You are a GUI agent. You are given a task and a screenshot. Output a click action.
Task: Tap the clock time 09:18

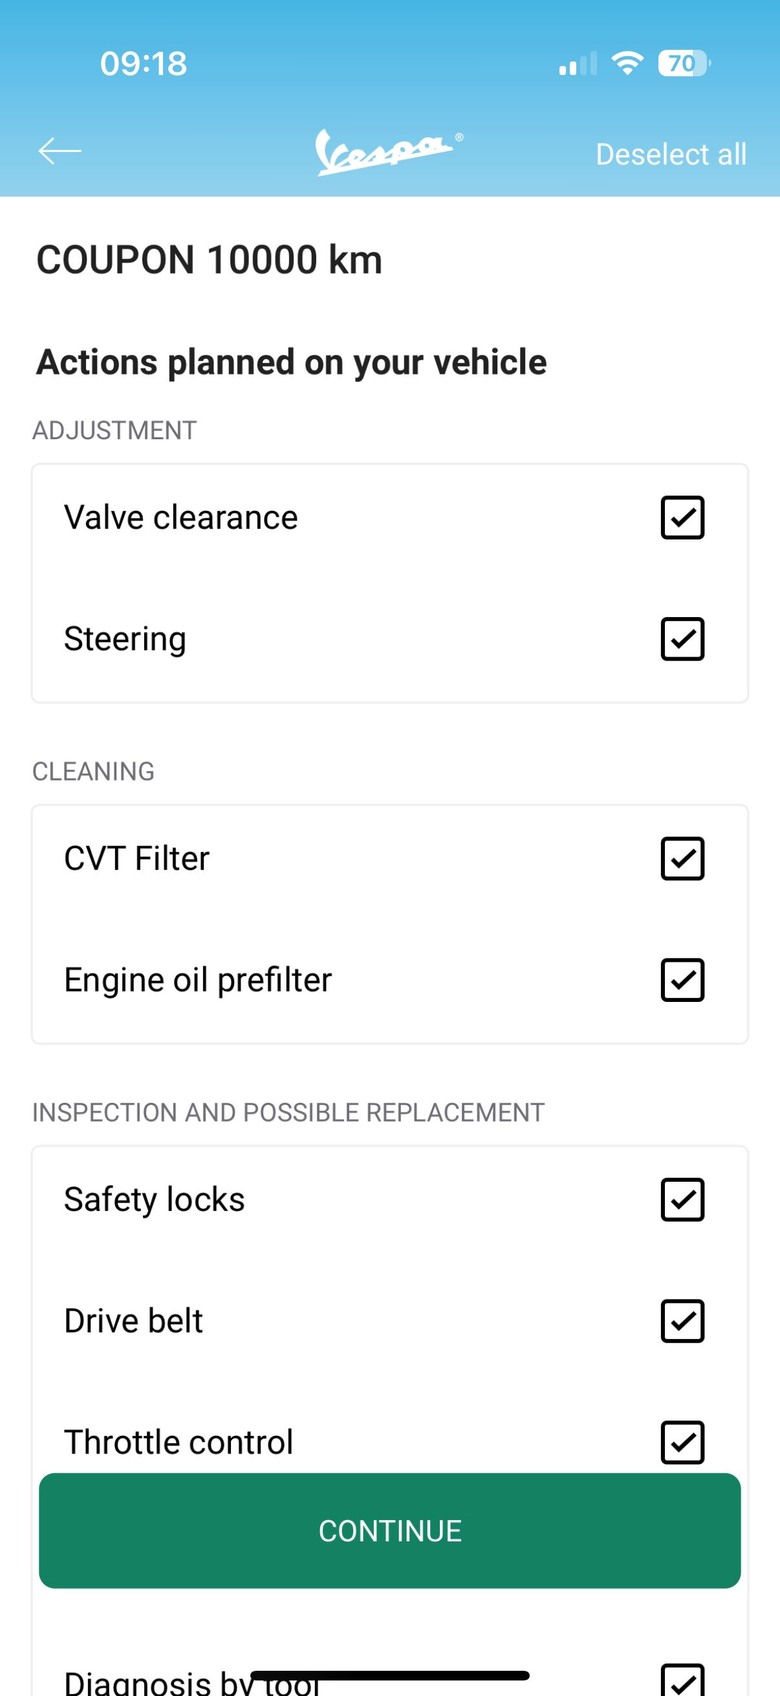coord(144,63)
